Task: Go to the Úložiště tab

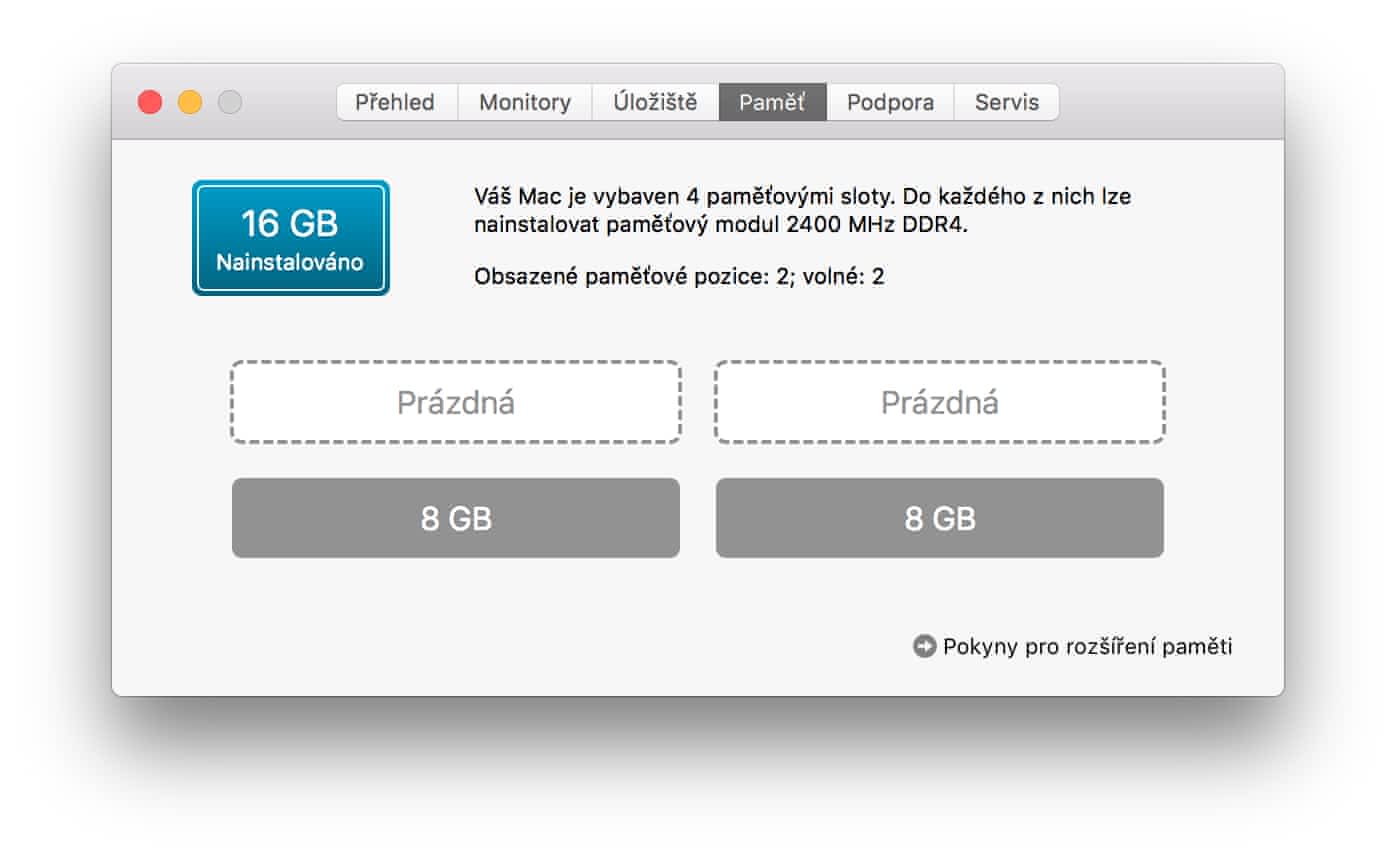Action: [x=655, y=102]
